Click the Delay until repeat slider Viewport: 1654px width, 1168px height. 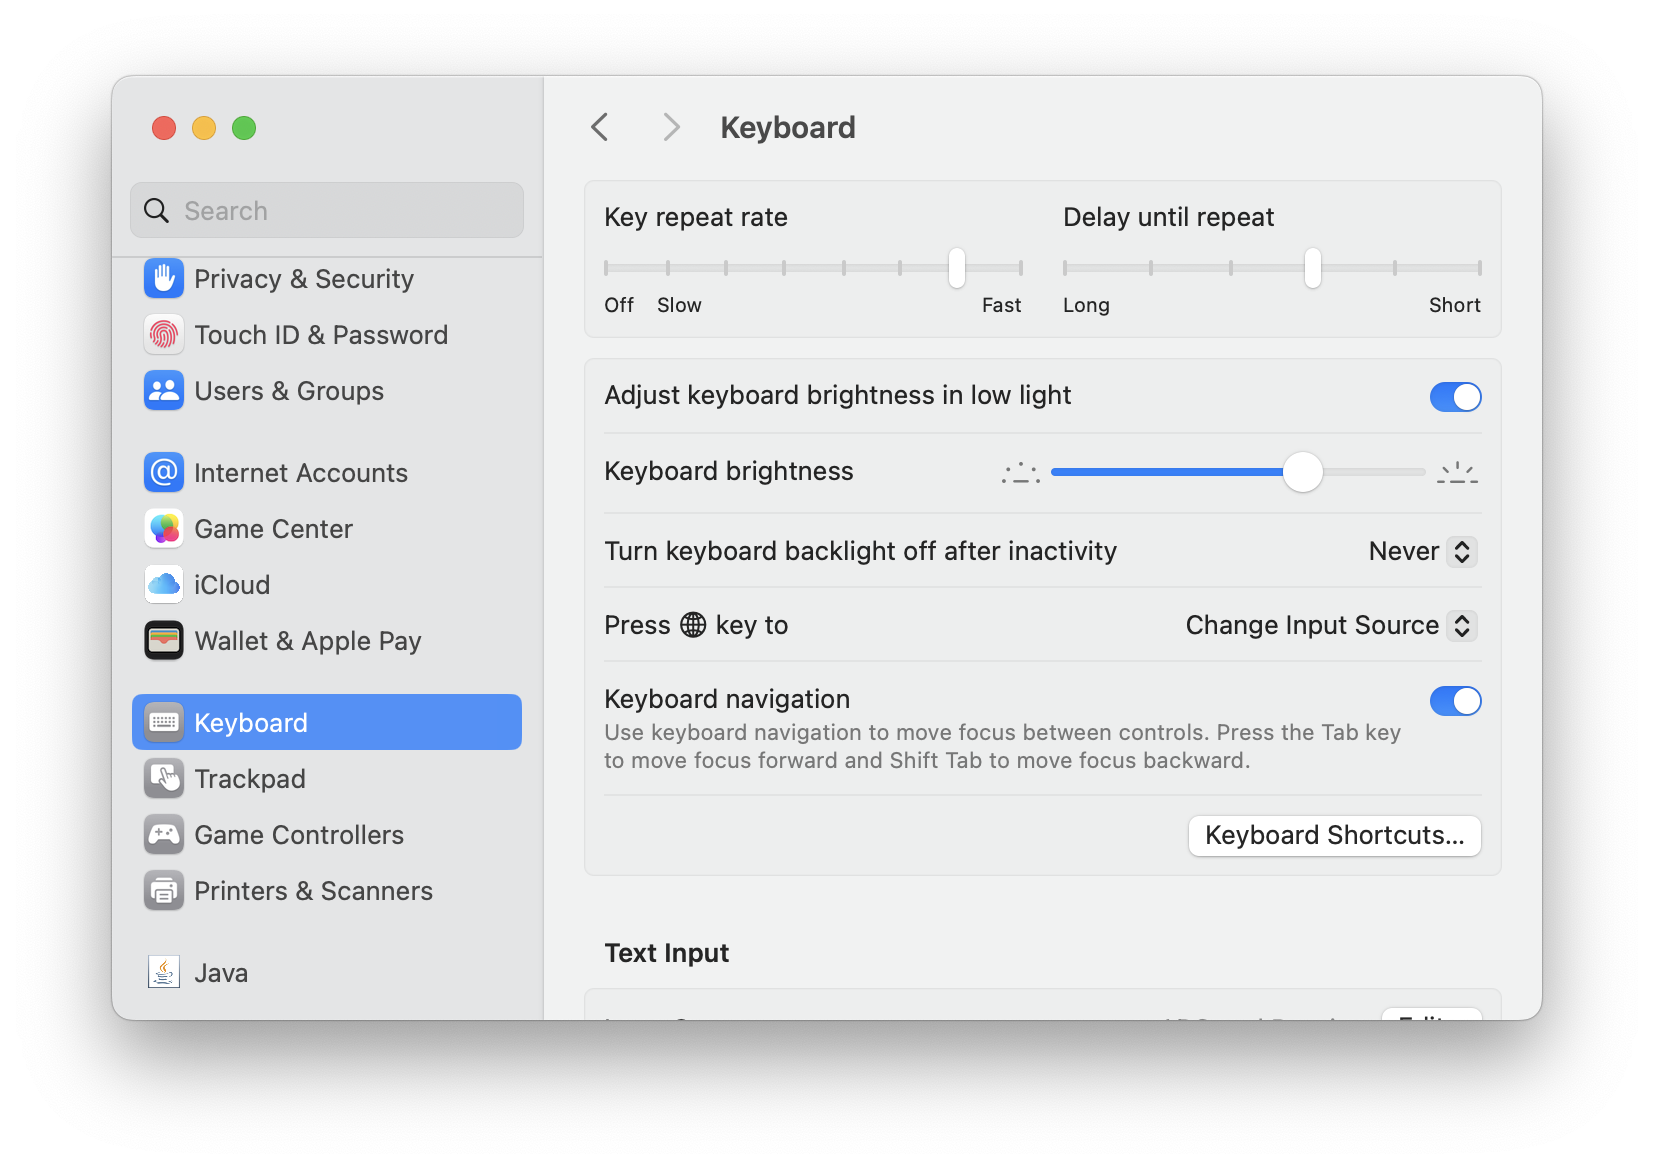(1272, 268)
